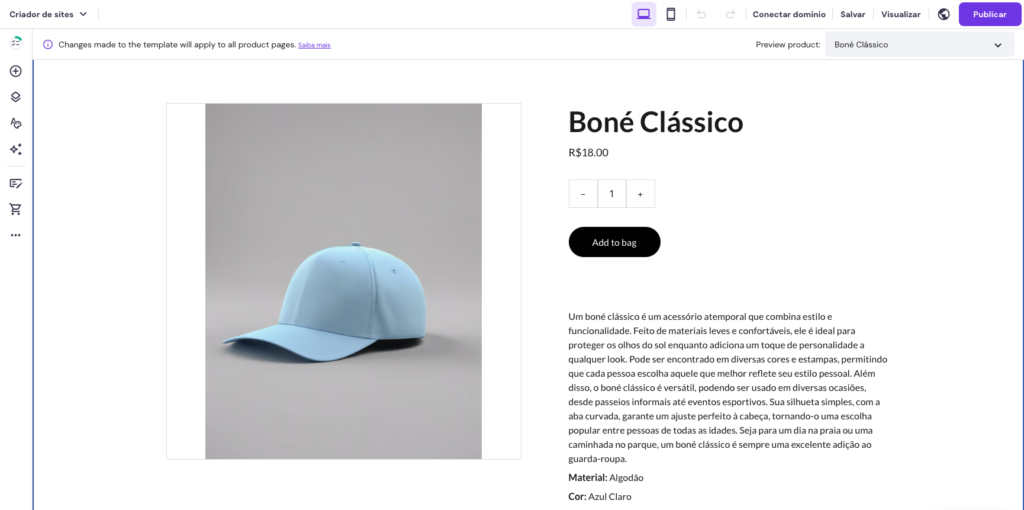The image size is (1024, 510).
Task: Click the language globe icon
Action: tap(943, 14)
